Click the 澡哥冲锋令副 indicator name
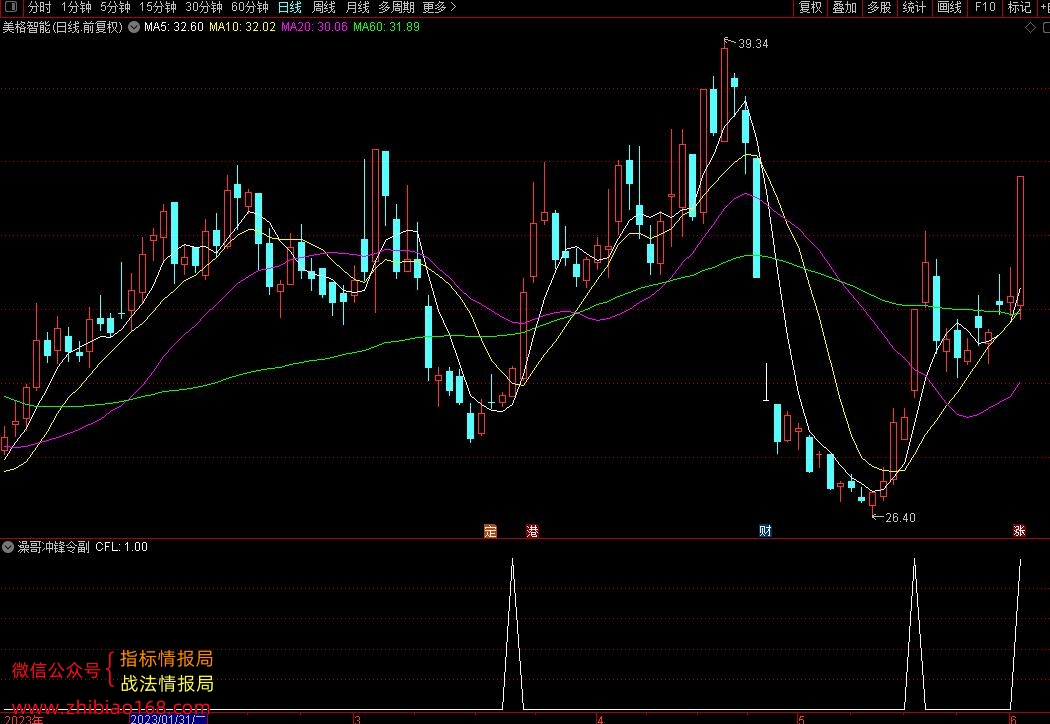The width and height of the screenshot is (1050, 724). [54, 547]
